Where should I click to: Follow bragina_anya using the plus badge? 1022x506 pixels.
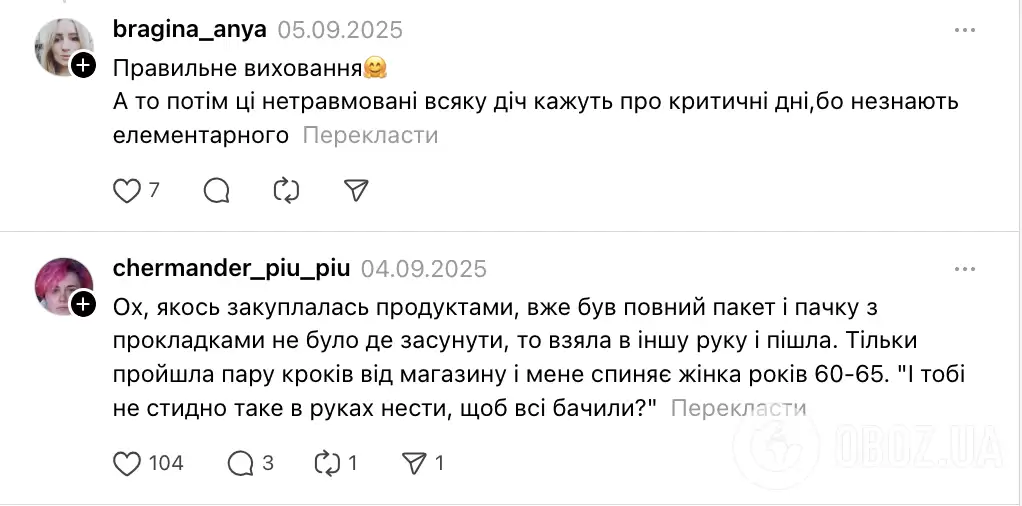click(84, 66)
